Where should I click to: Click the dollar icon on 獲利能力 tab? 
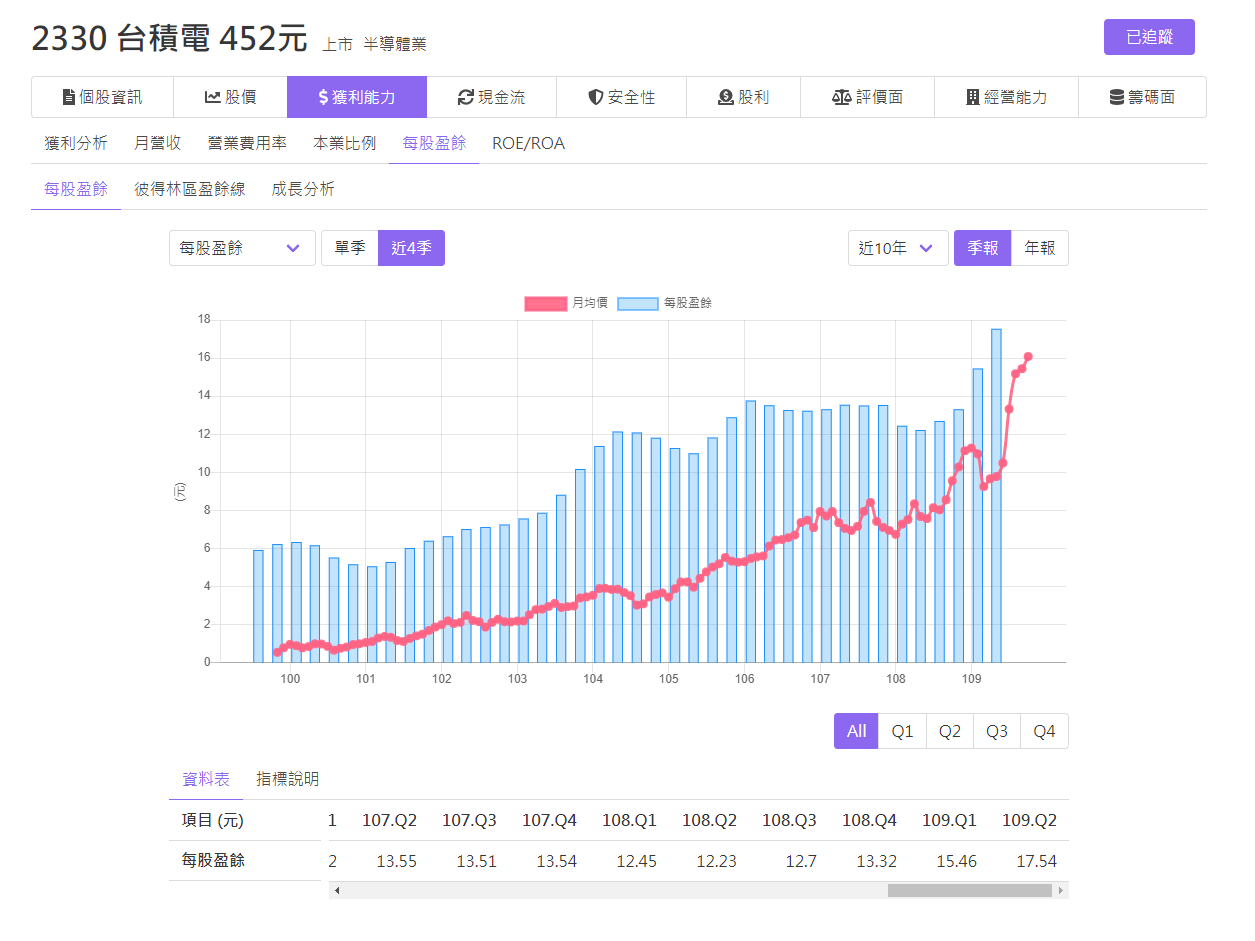[323, 97]
